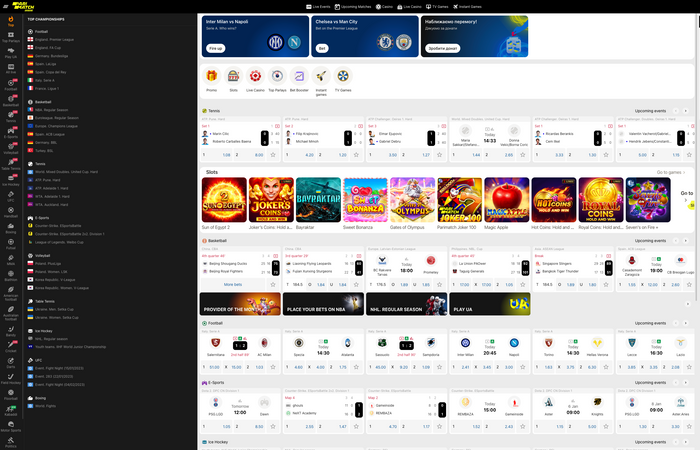Click the Parimatch logo
Viewport: 700px width, 450px height.
(x=23, y=6)
